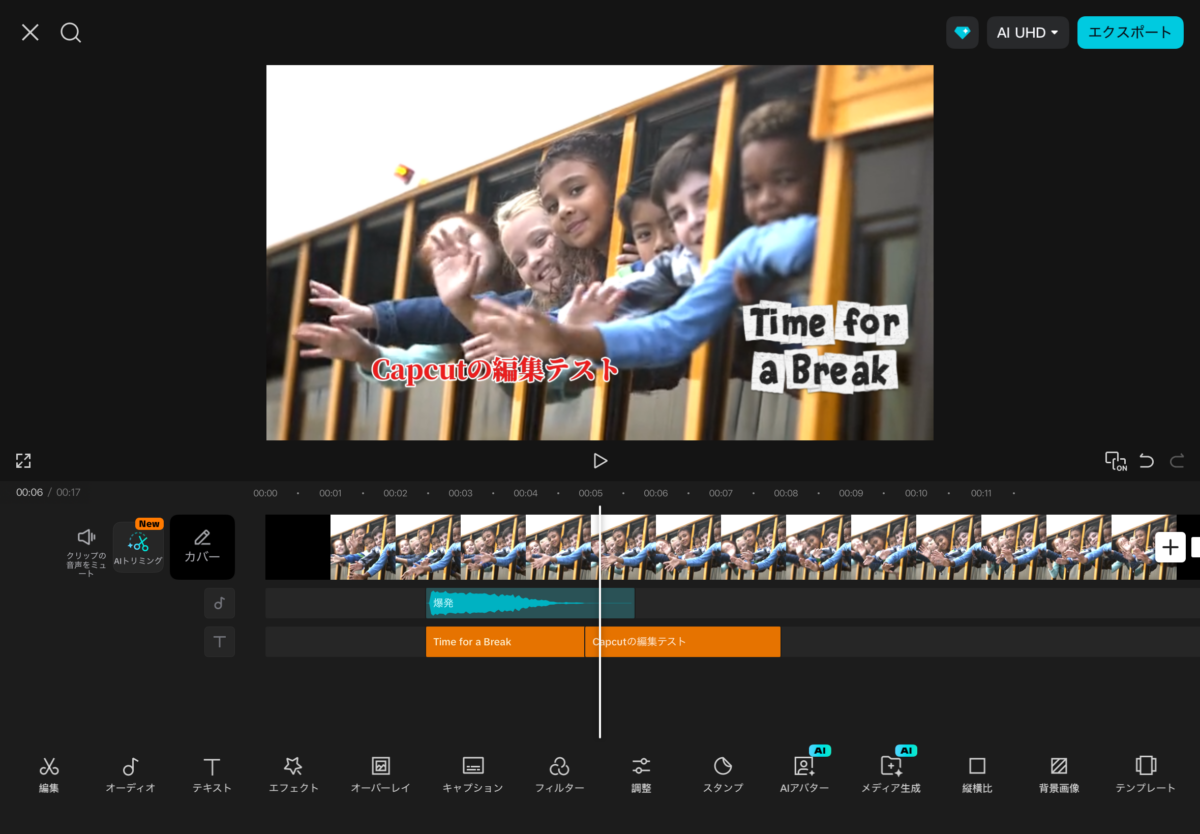Open the 編集 scissors tool
This screenshot has width=1200, height=834.
coord(49,775)
